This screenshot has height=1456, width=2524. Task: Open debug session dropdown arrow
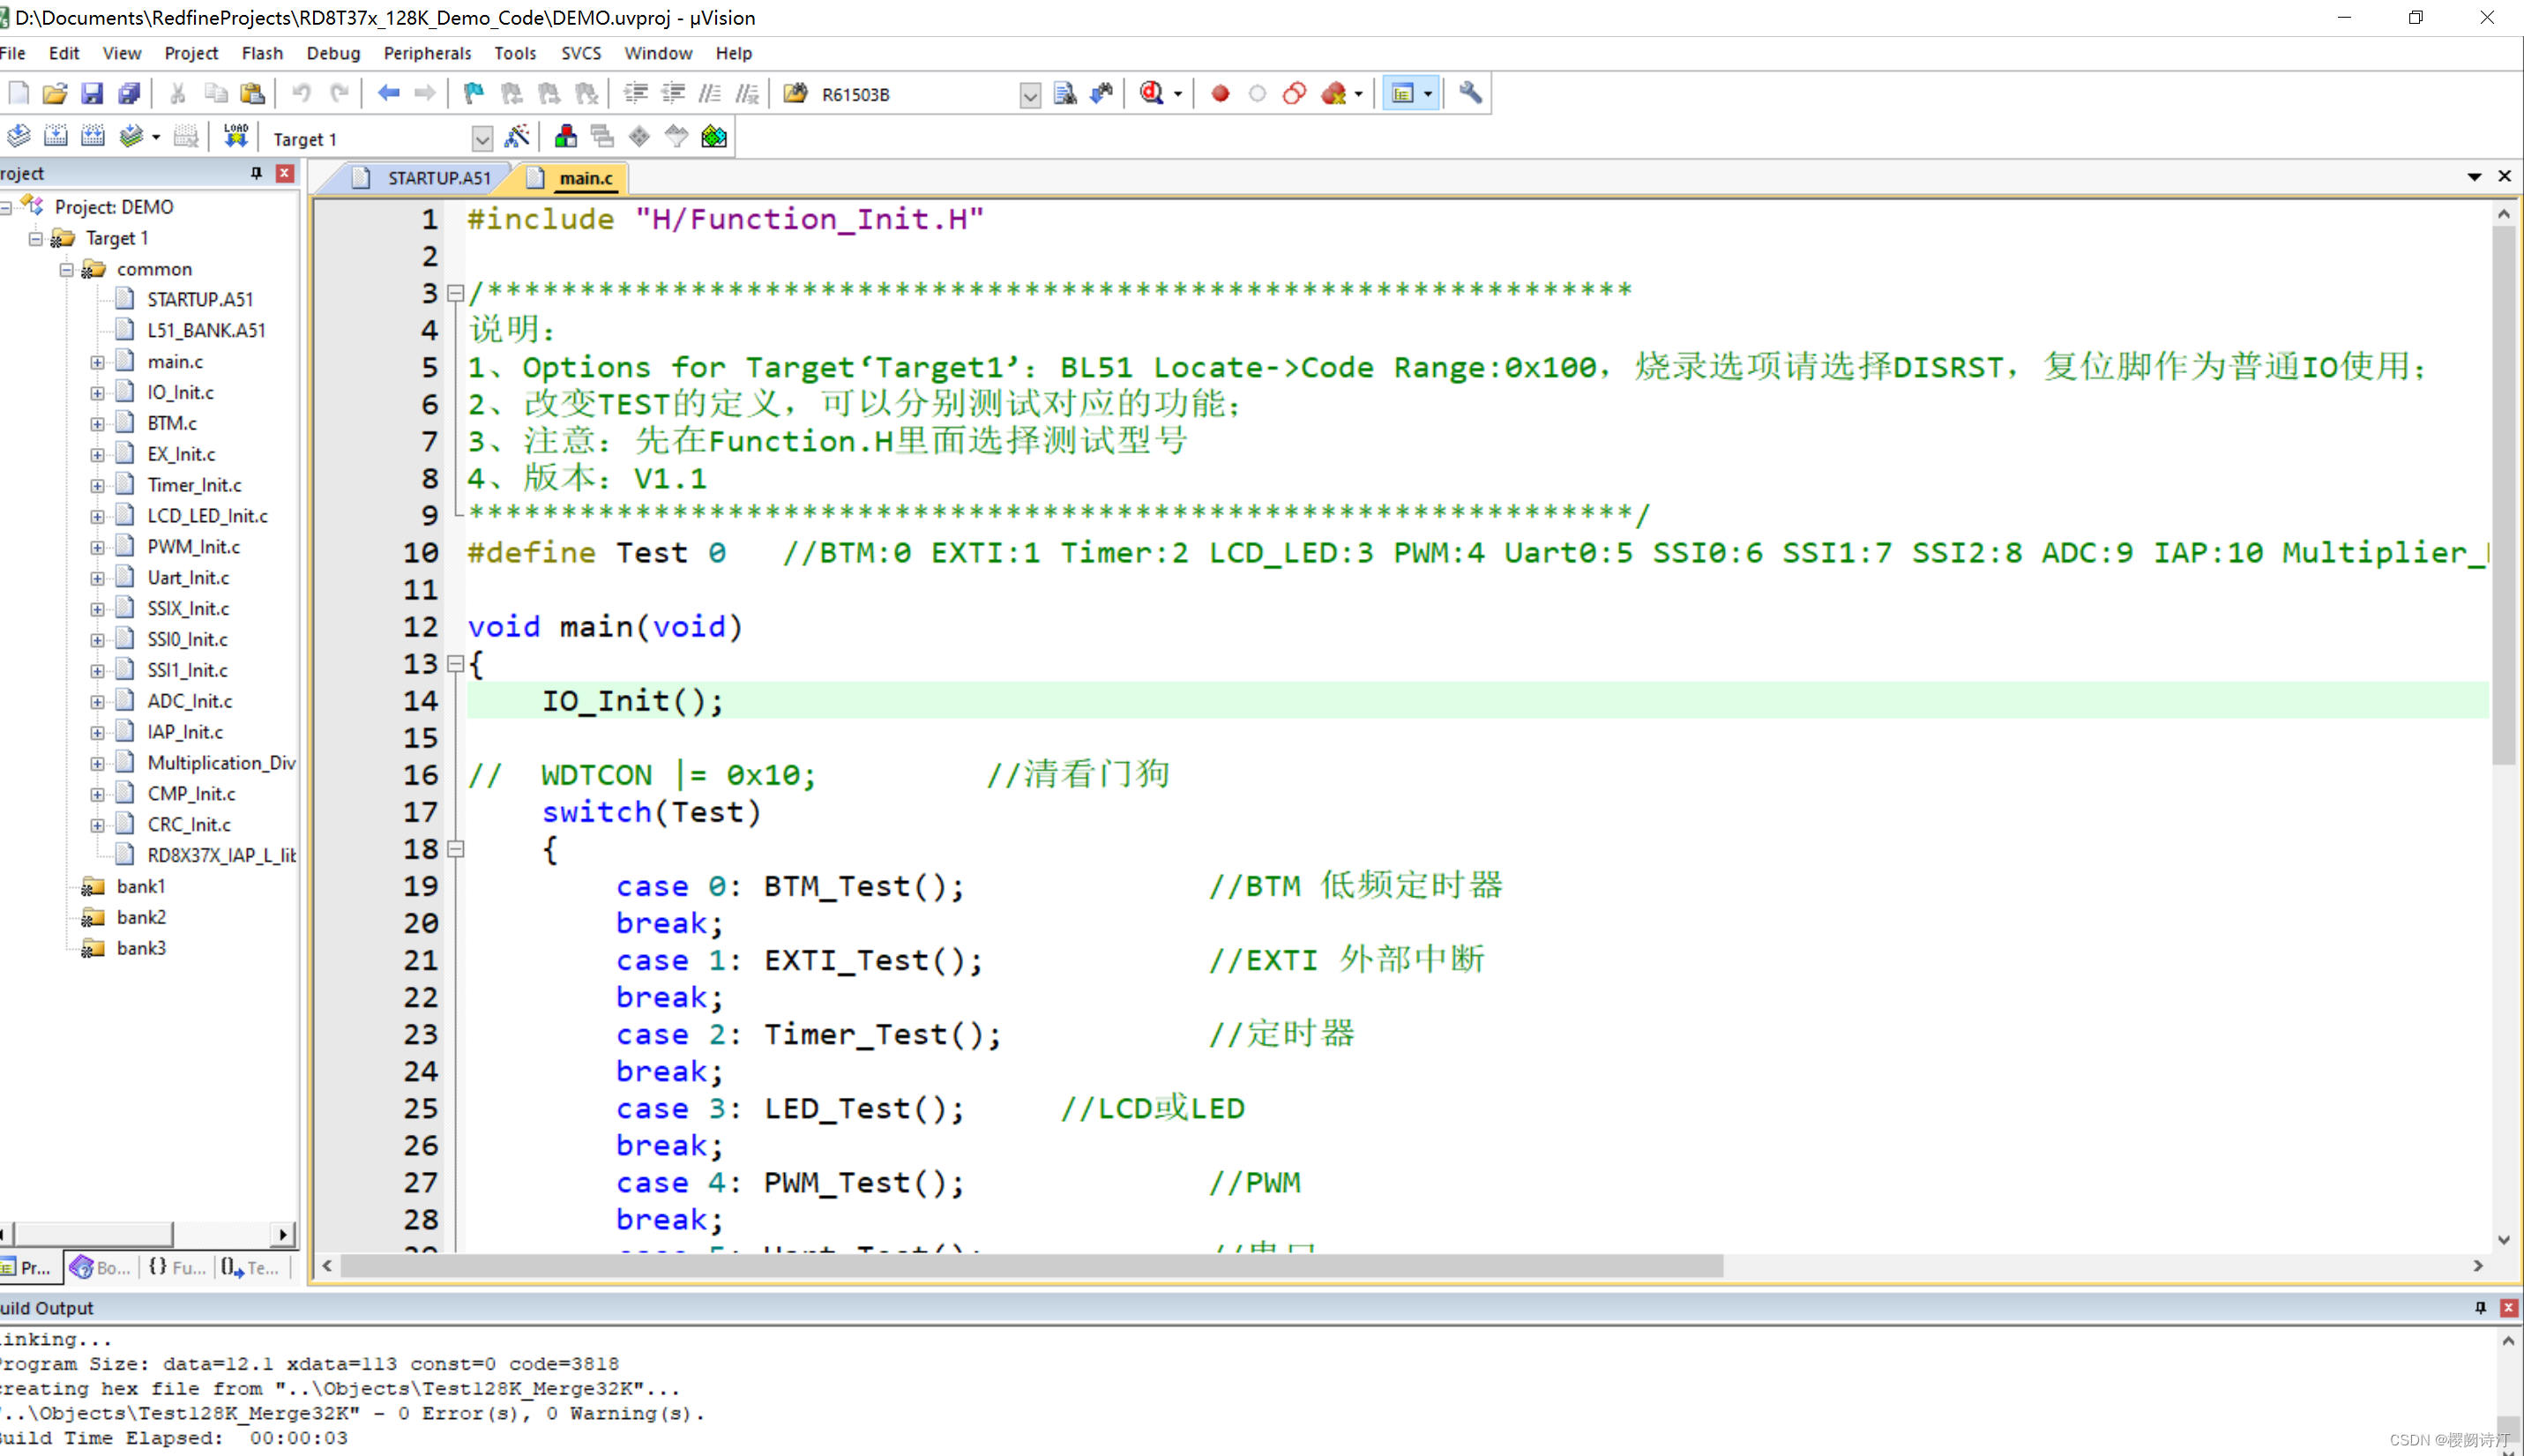pos(1178,95)
